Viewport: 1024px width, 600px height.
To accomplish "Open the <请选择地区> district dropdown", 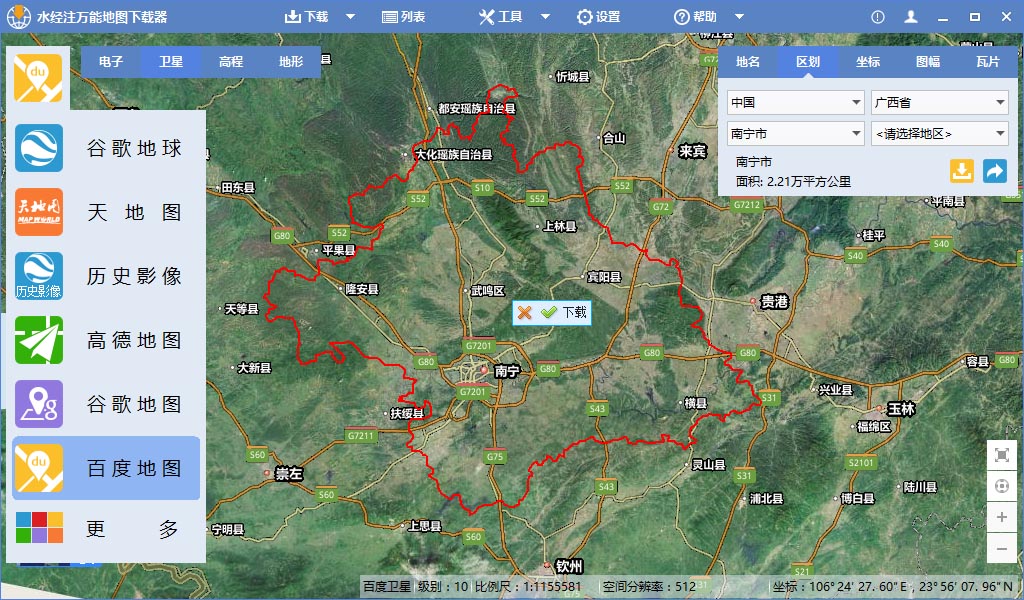I will [939, 132].
